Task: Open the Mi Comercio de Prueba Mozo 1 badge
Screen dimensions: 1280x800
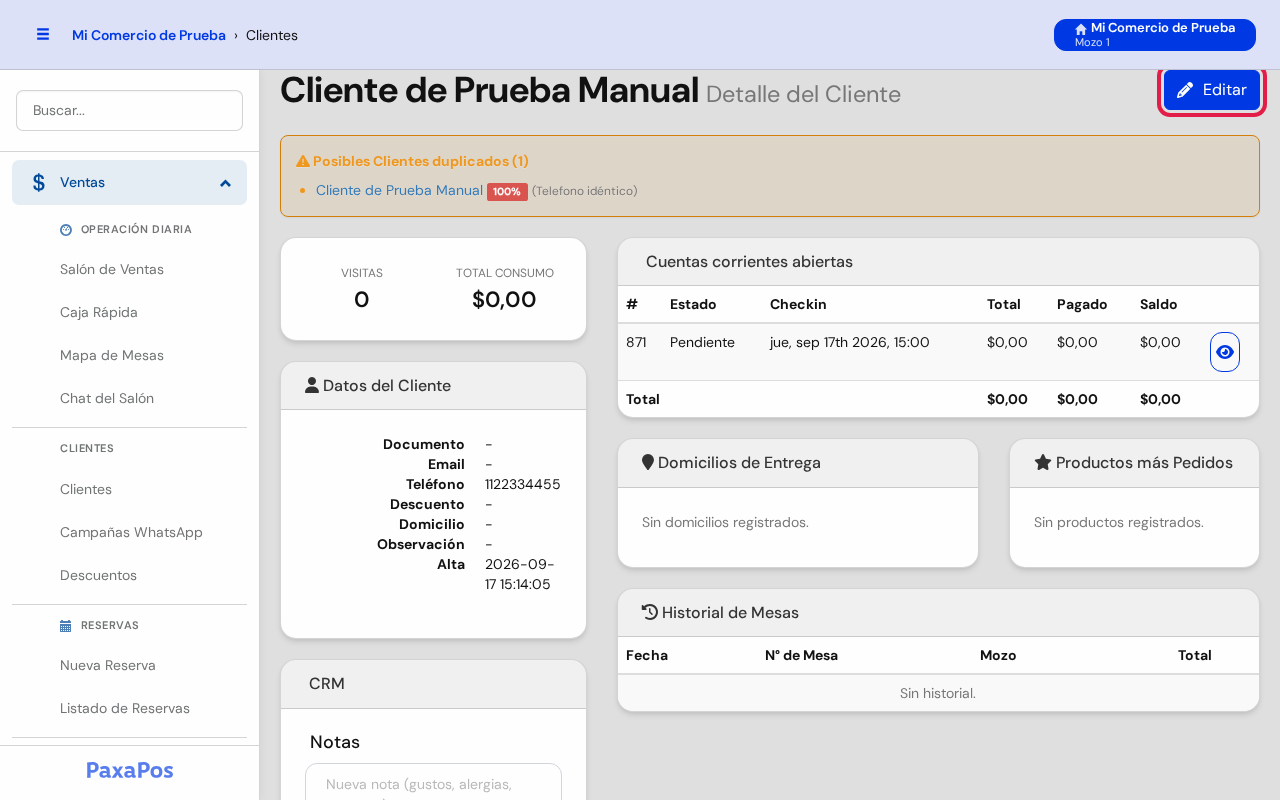Action: [1155, 35]
